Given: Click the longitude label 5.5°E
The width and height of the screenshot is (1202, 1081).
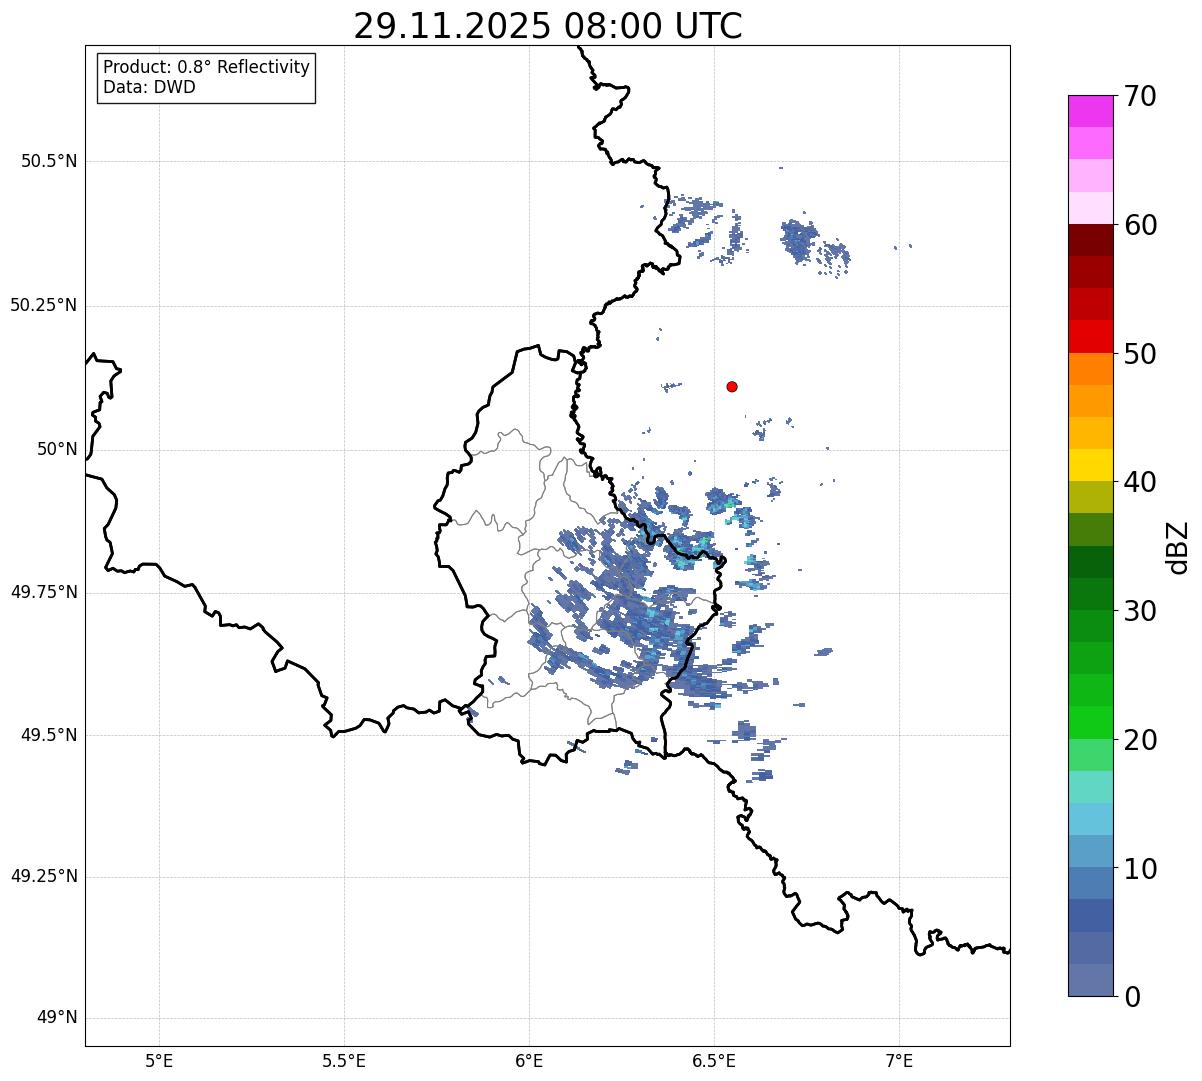Looking at the screenshot, I should point(344,1060).
